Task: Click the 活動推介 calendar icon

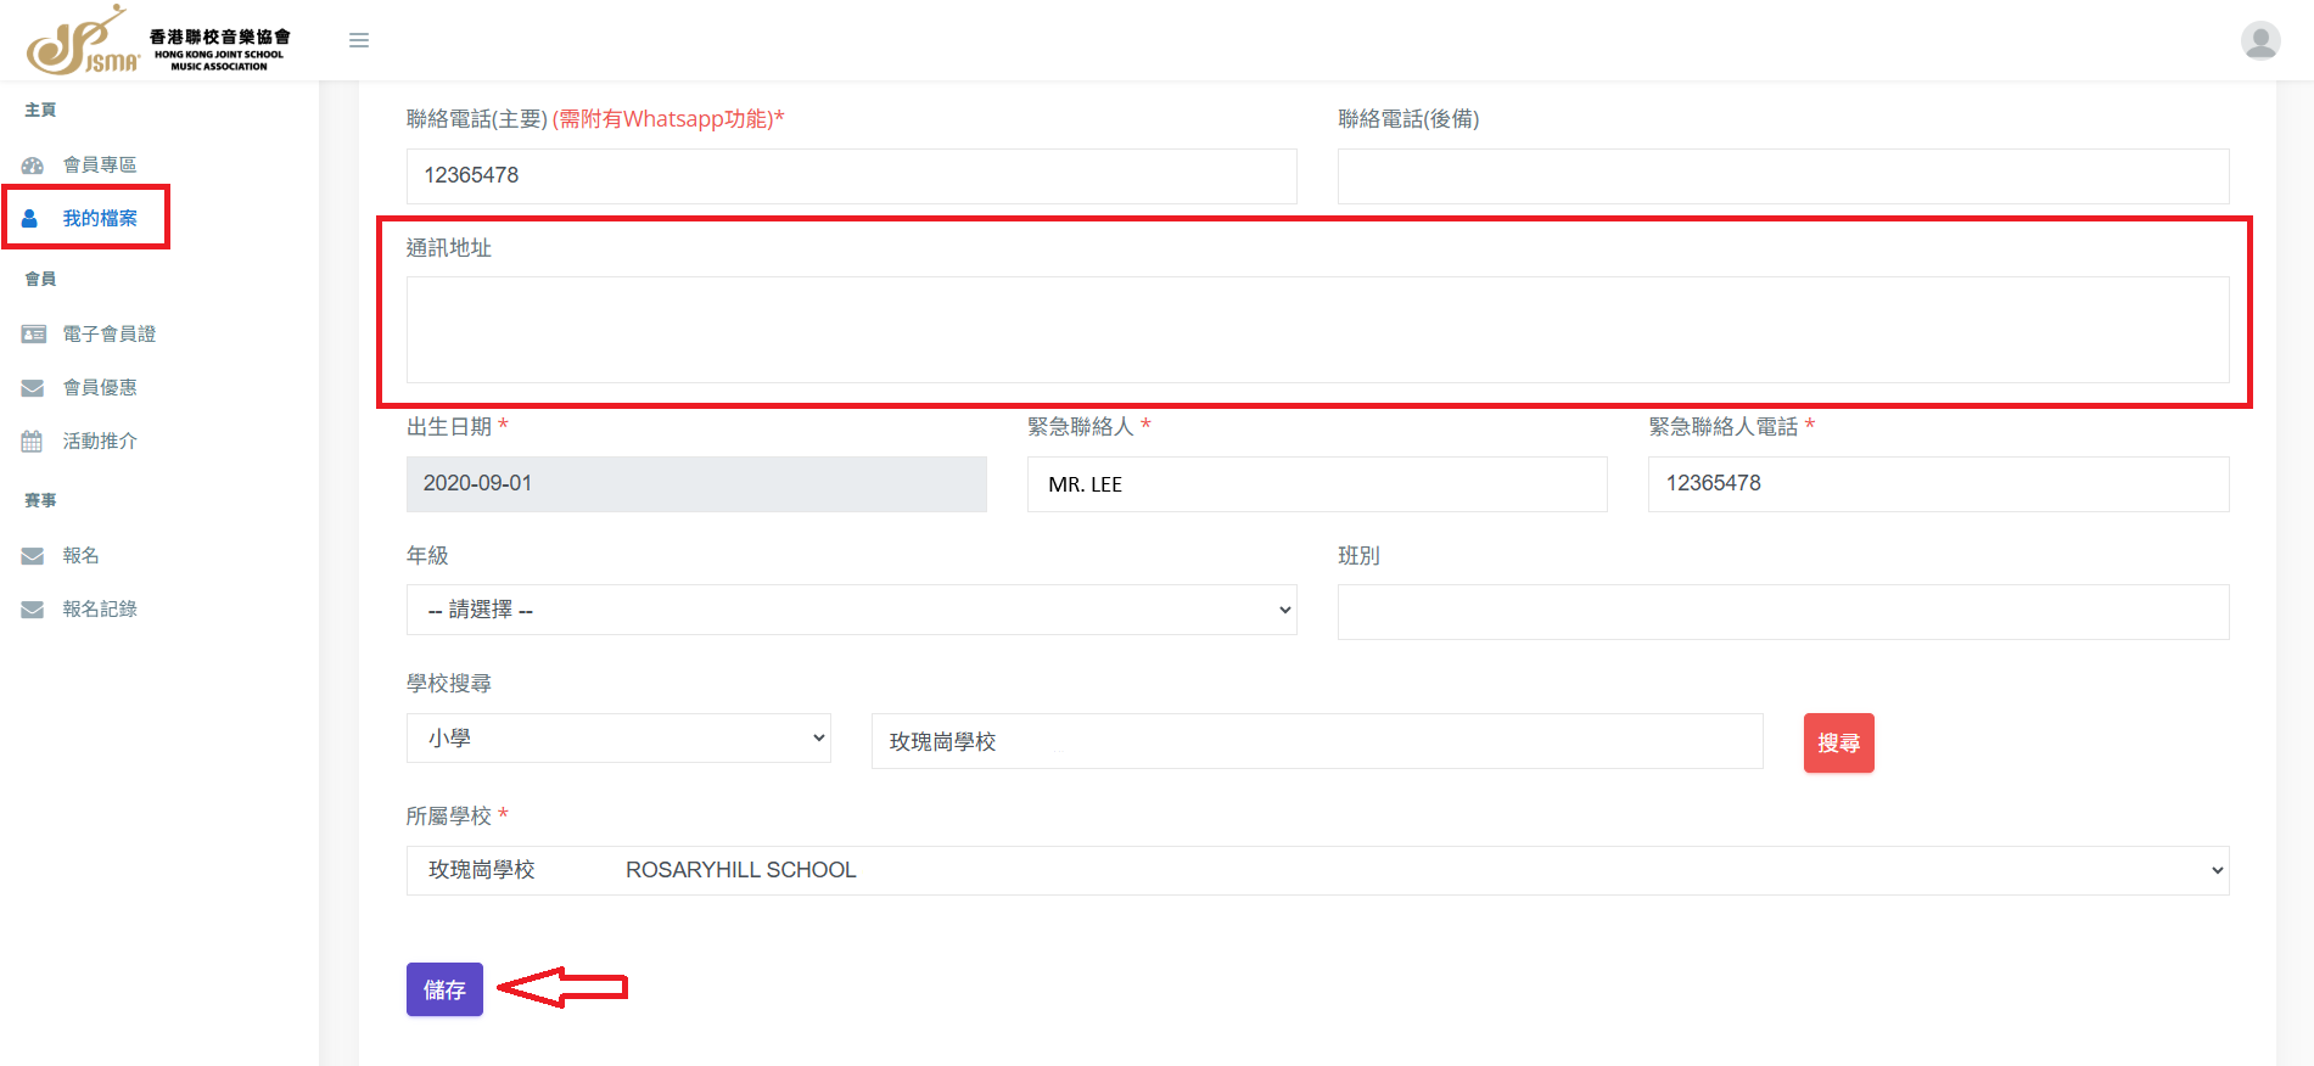Action: 33,441
